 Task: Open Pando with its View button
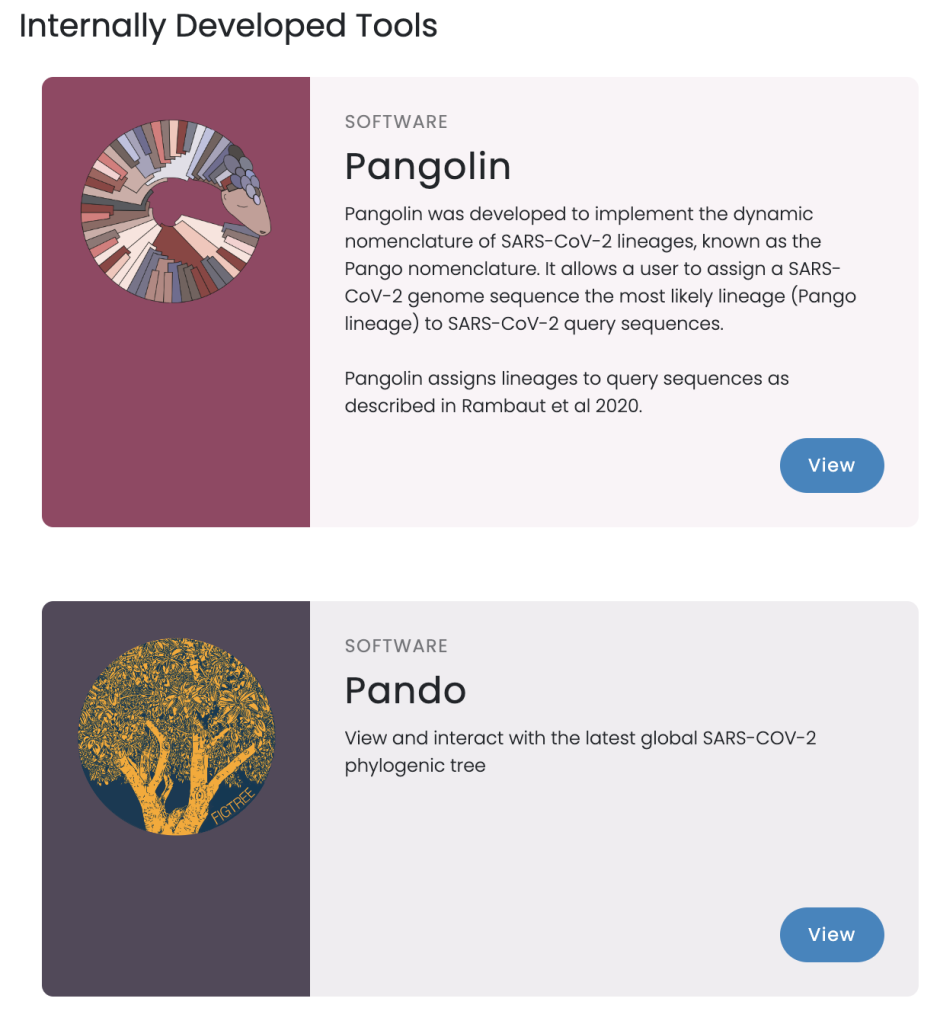(x=832, y=934)
